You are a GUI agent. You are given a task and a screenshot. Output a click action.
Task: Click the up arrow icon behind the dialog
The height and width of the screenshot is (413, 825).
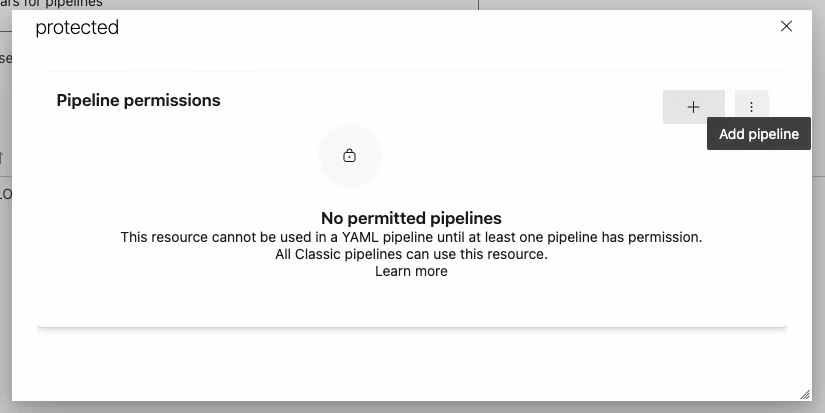click(2, 157)
